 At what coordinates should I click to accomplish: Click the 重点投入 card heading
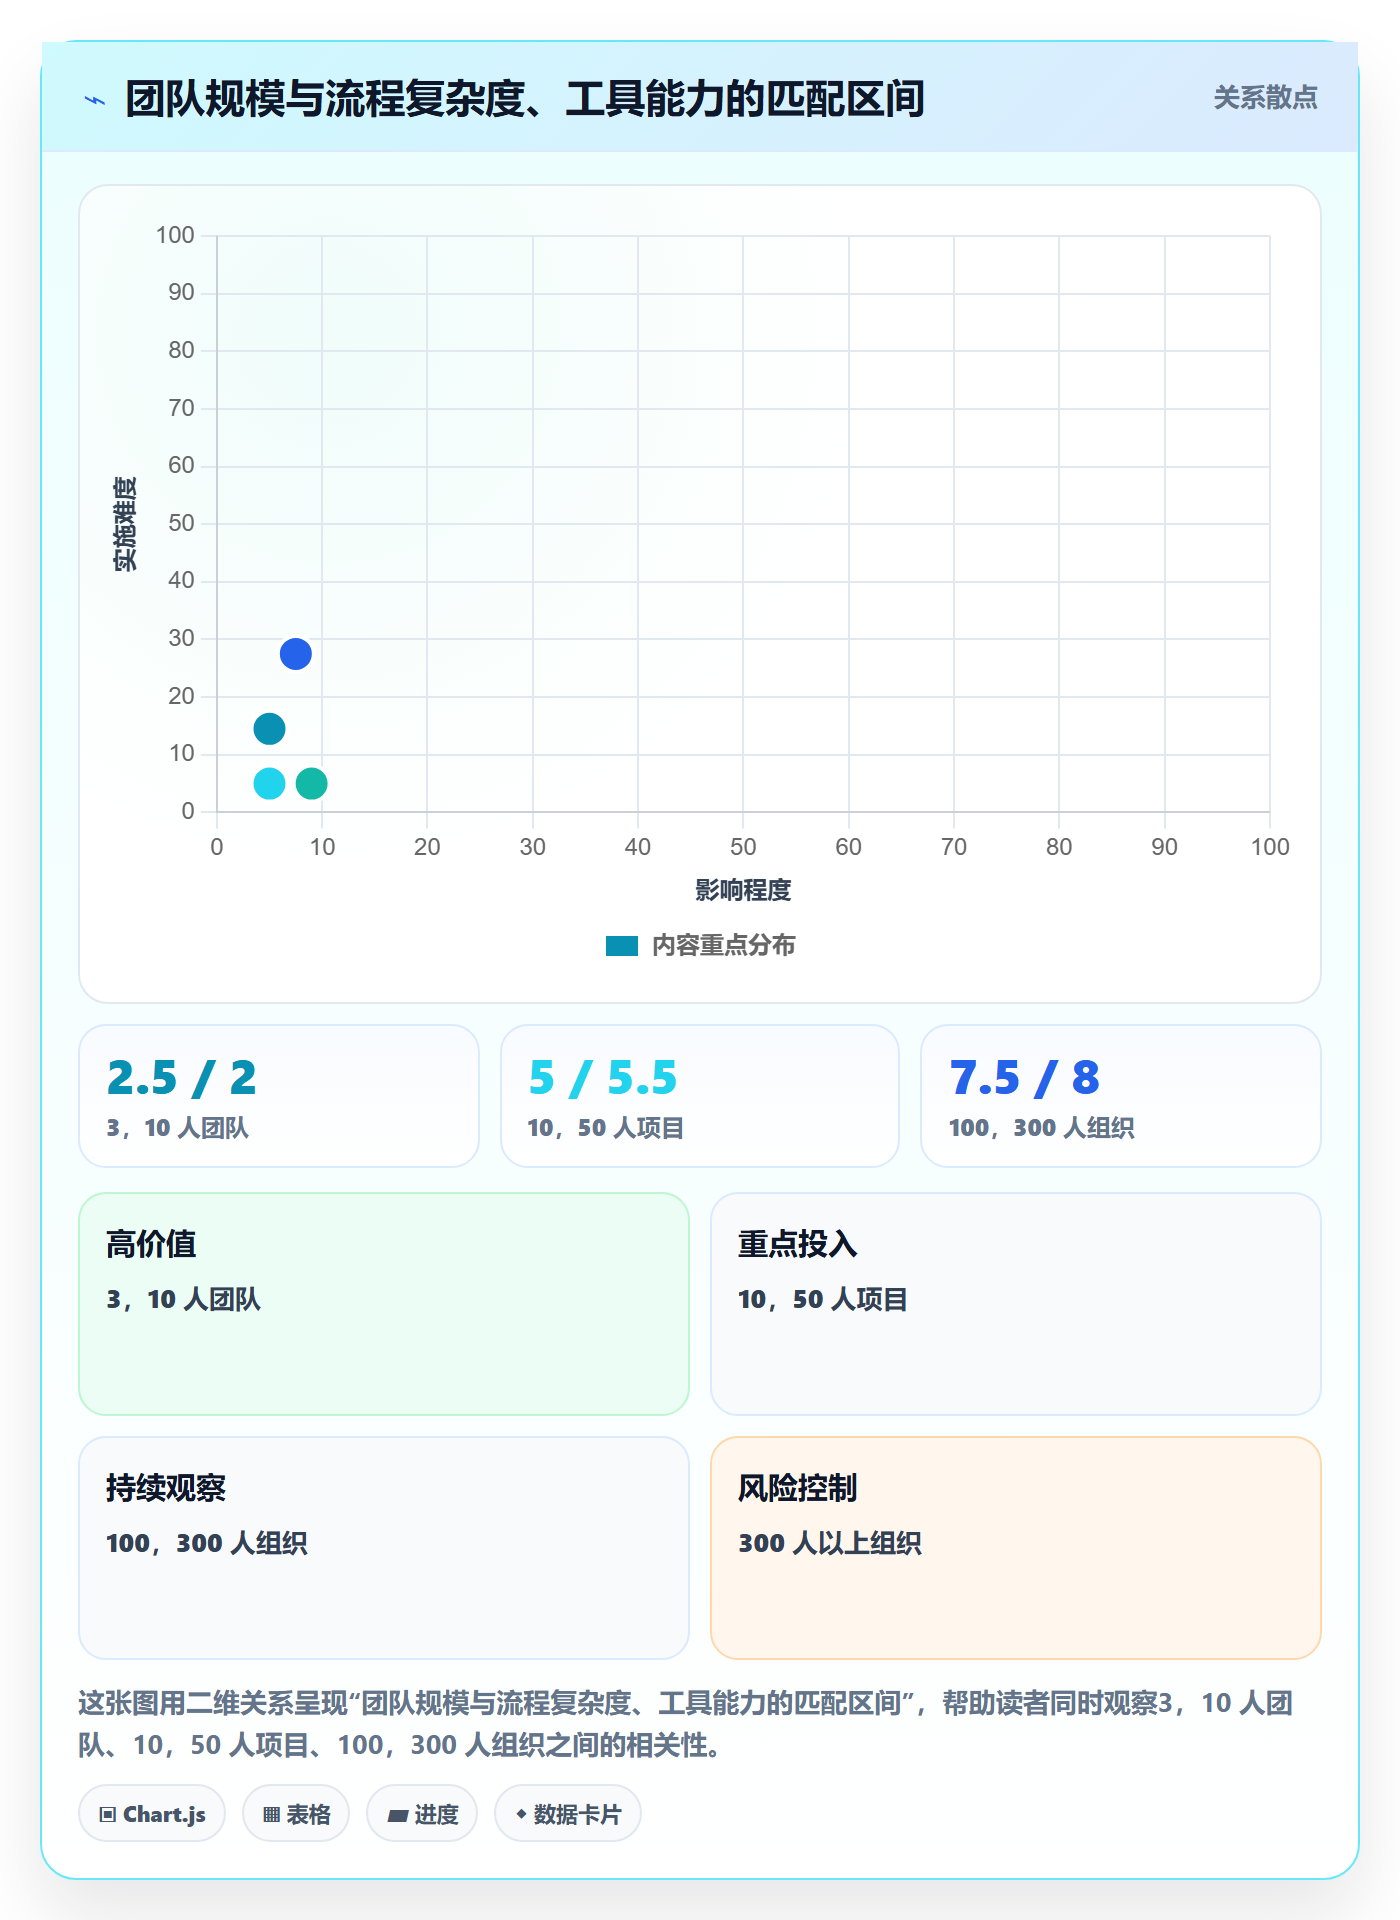[x=798, y=1244]
